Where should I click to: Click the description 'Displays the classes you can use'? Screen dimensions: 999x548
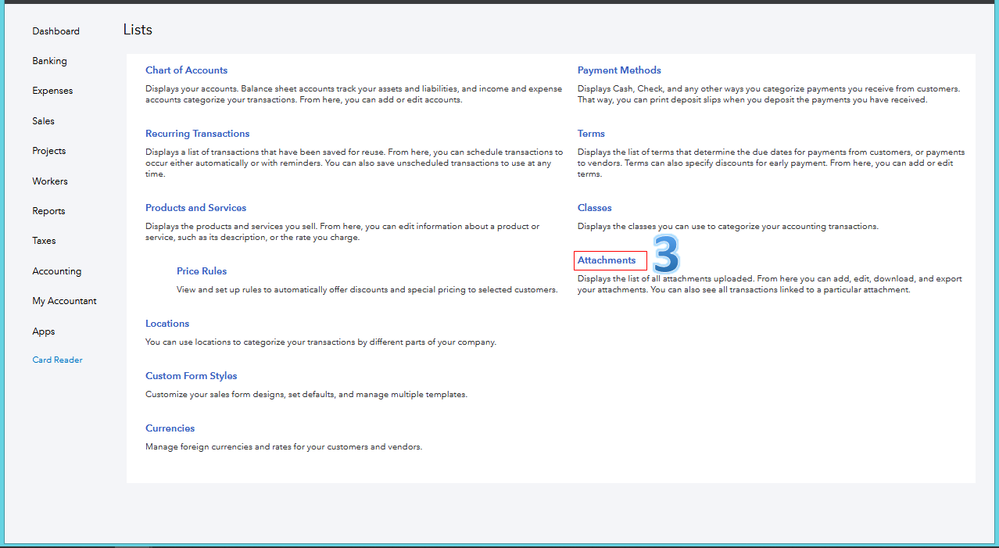point(728,226)
